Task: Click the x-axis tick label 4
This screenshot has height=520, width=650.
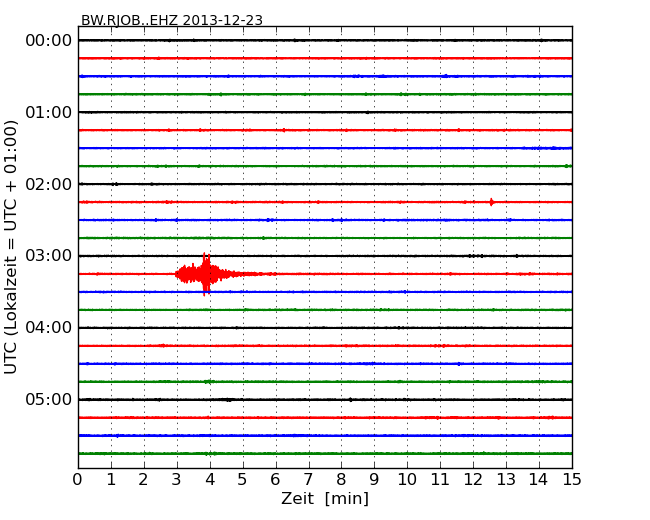Action: point(210,480)
